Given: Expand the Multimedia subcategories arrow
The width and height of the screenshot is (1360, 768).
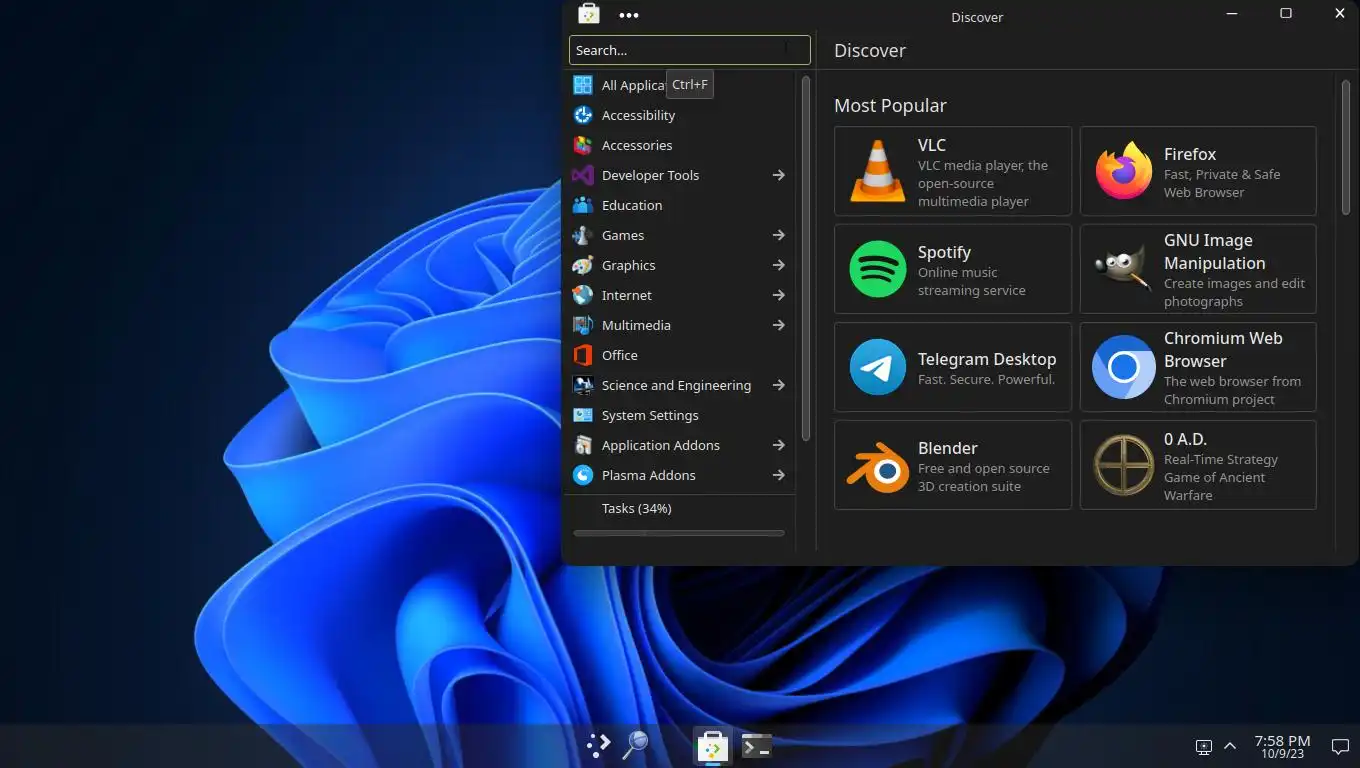Looking at the screenshot, I should point(778,325).
